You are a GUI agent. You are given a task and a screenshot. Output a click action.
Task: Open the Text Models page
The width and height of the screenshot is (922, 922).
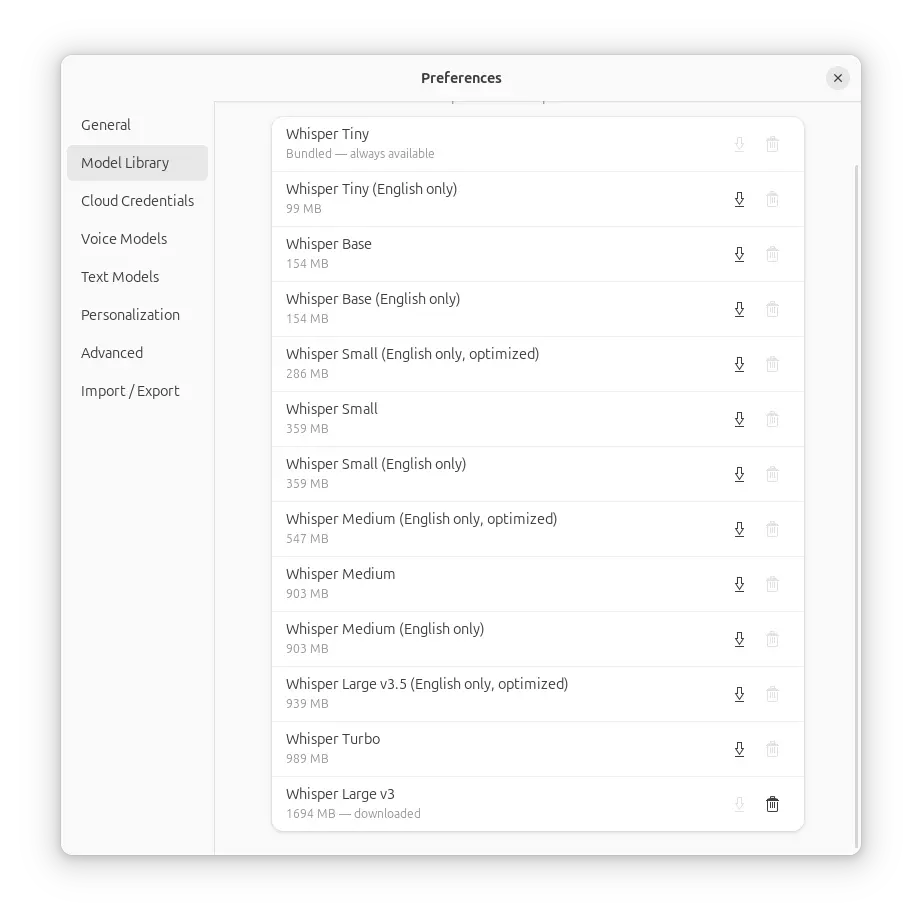point(120,277)
